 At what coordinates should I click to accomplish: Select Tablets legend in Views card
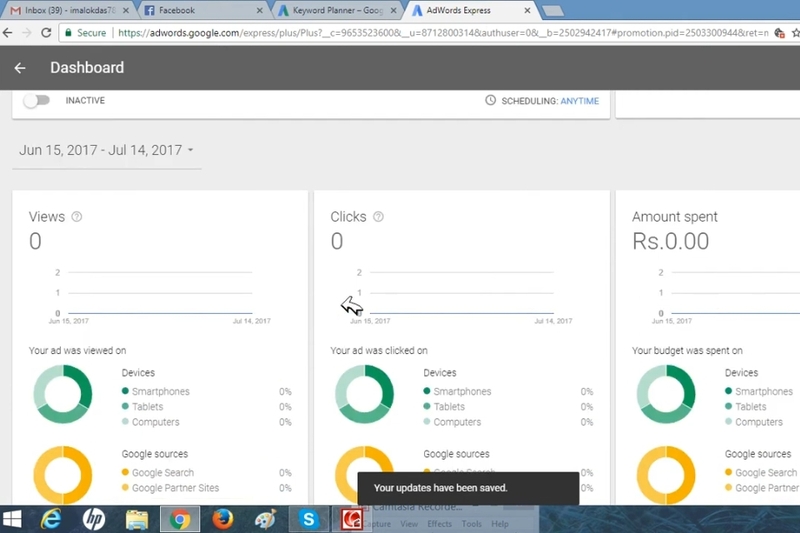tap(142, 407)
